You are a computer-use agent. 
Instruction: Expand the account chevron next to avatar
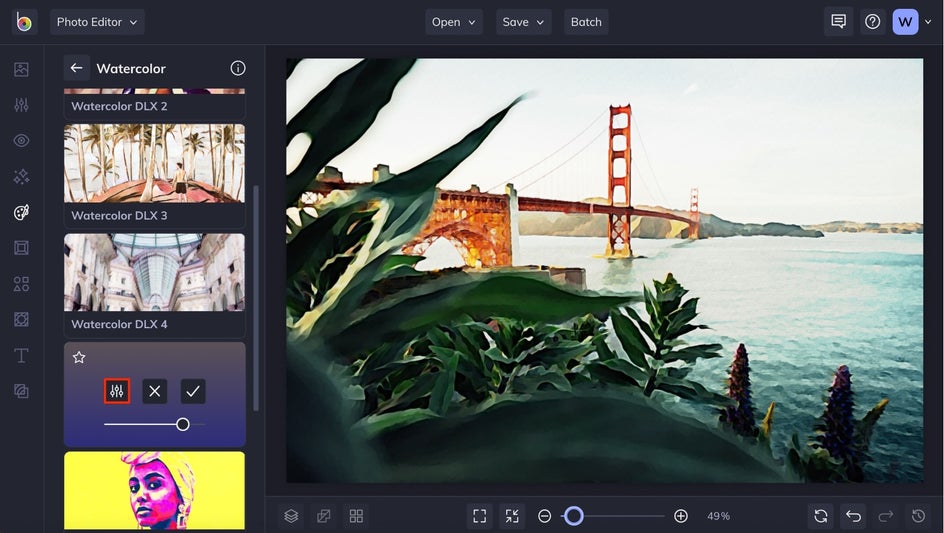(928, 22)
